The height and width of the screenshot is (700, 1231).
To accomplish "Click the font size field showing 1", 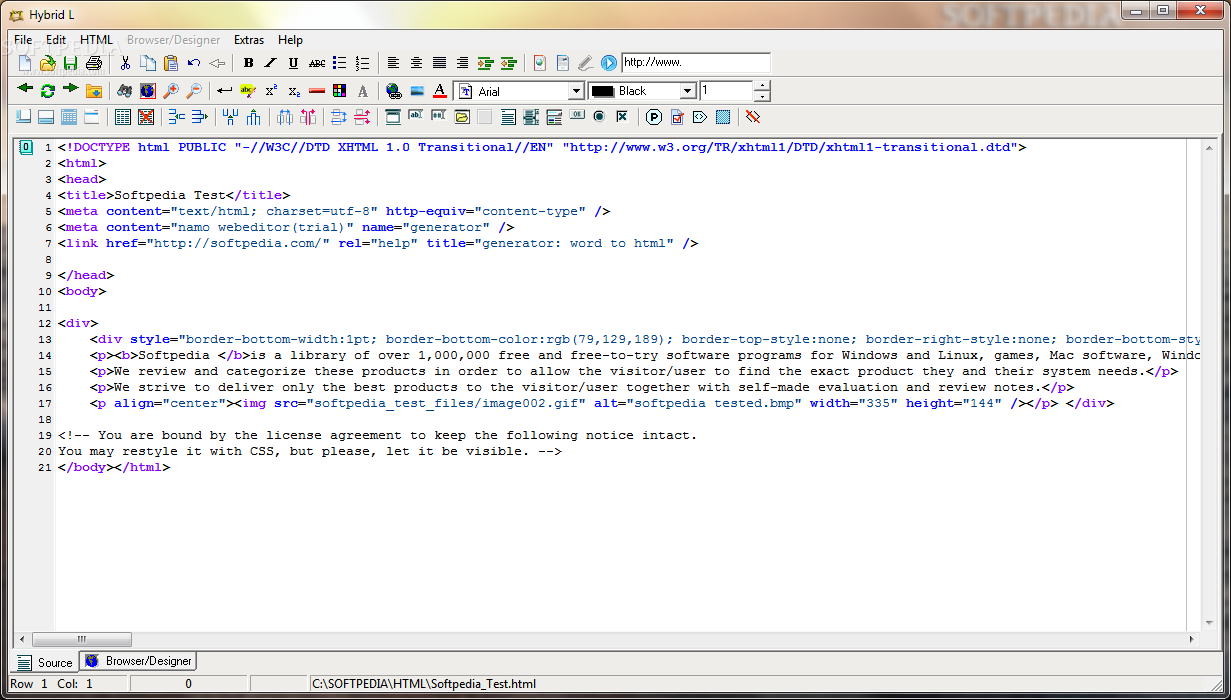I will point(726,91).
